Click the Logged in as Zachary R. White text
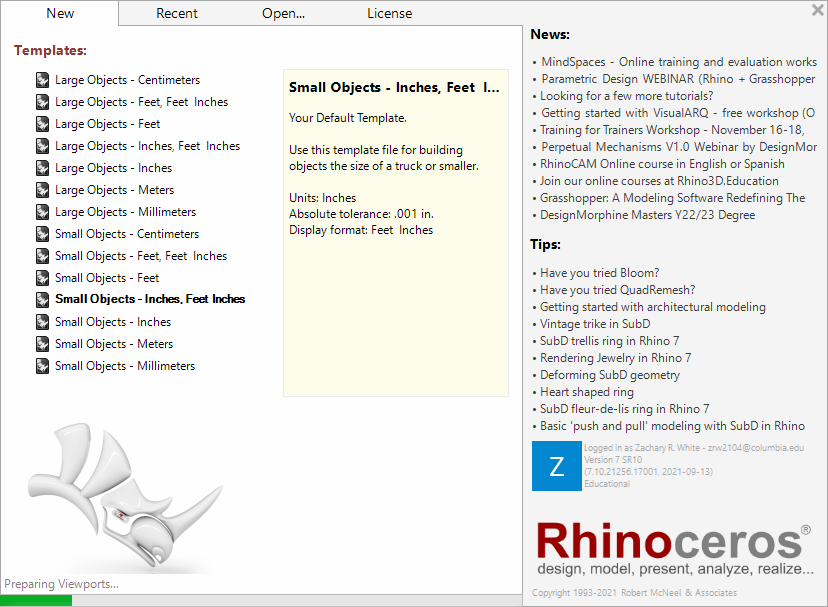 [693, 447]
